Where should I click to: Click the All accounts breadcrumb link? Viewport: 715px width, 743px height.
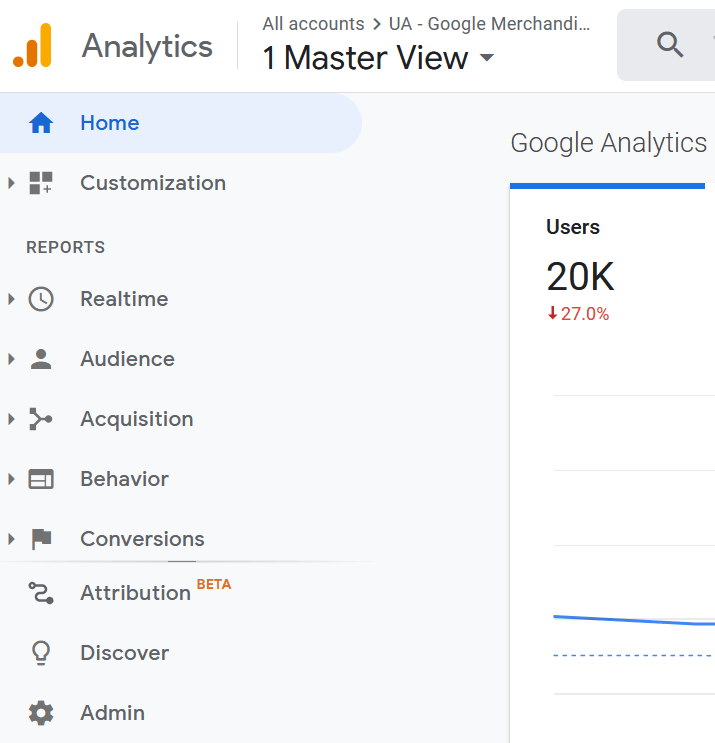pos(313,24)
